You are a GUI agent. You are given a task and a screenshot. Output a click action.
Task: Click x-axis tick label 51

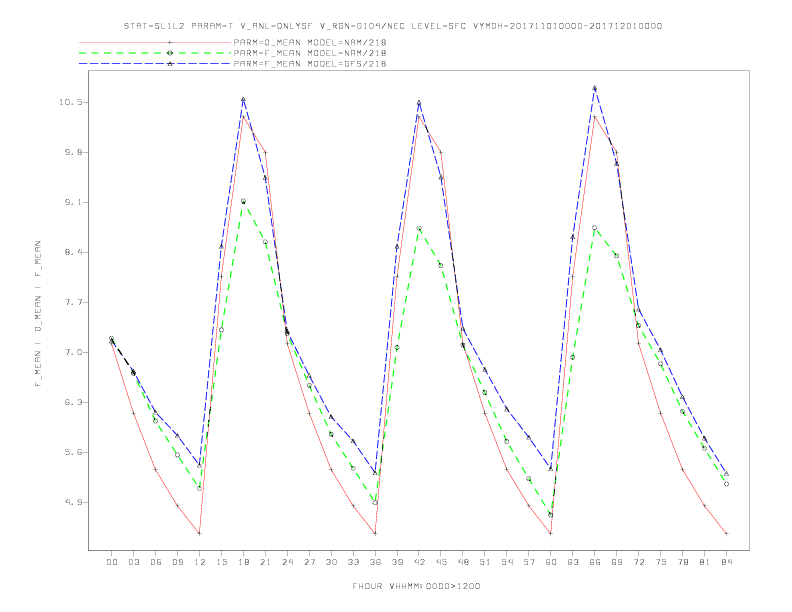[x=485, y=562]
